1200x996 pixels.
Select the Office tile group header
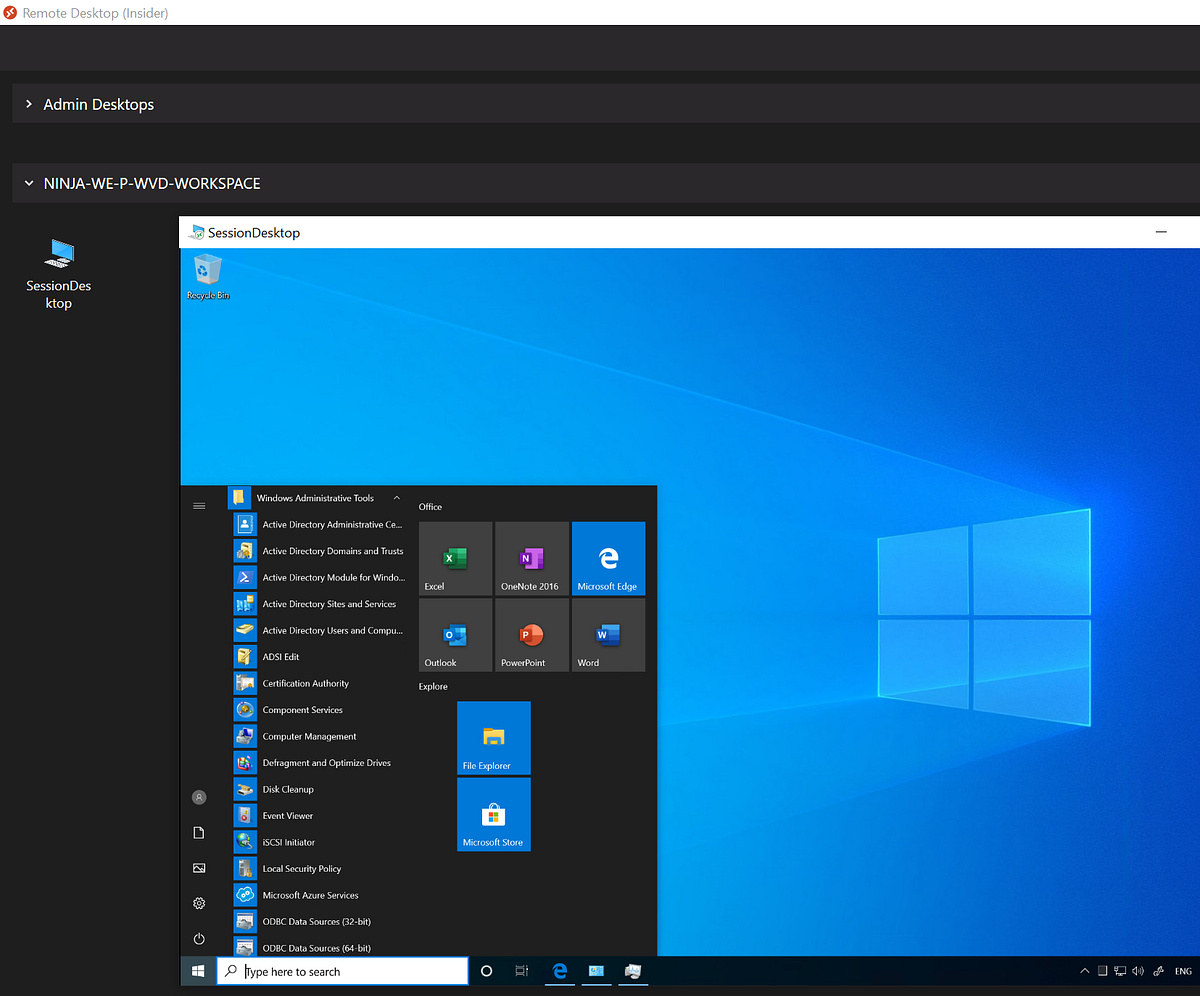coord(430,507)
